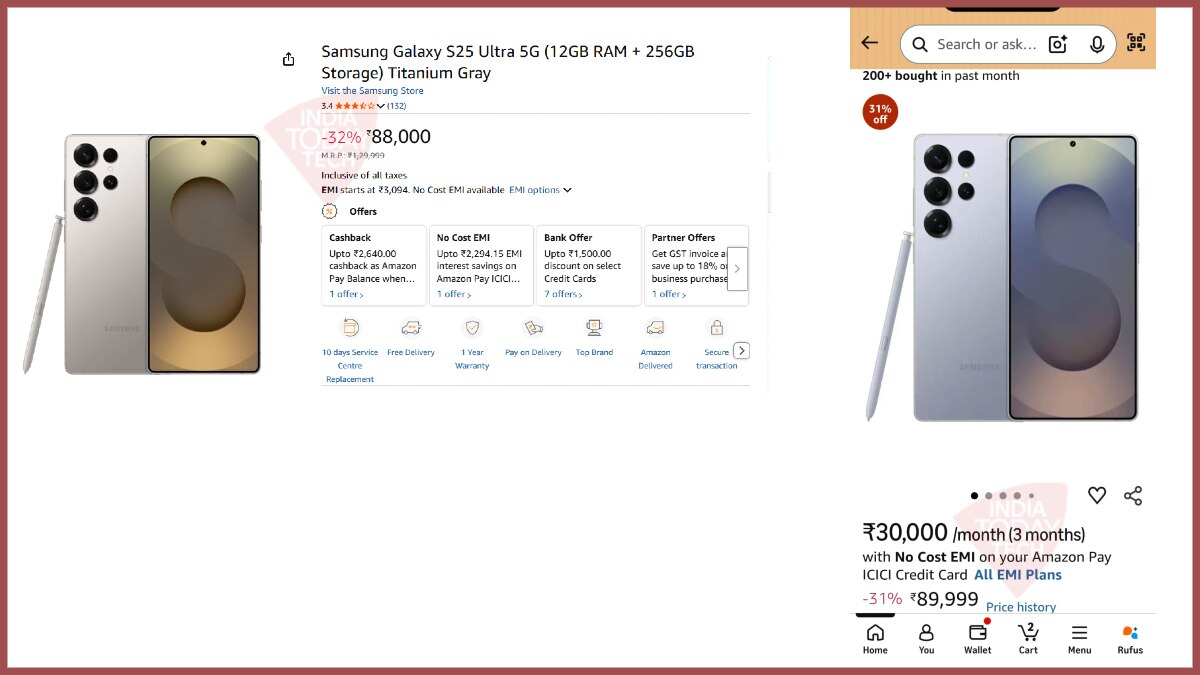The image size is (1200, 675).
Task: Show more offers with right arrow
Action: tap(737, 269)
